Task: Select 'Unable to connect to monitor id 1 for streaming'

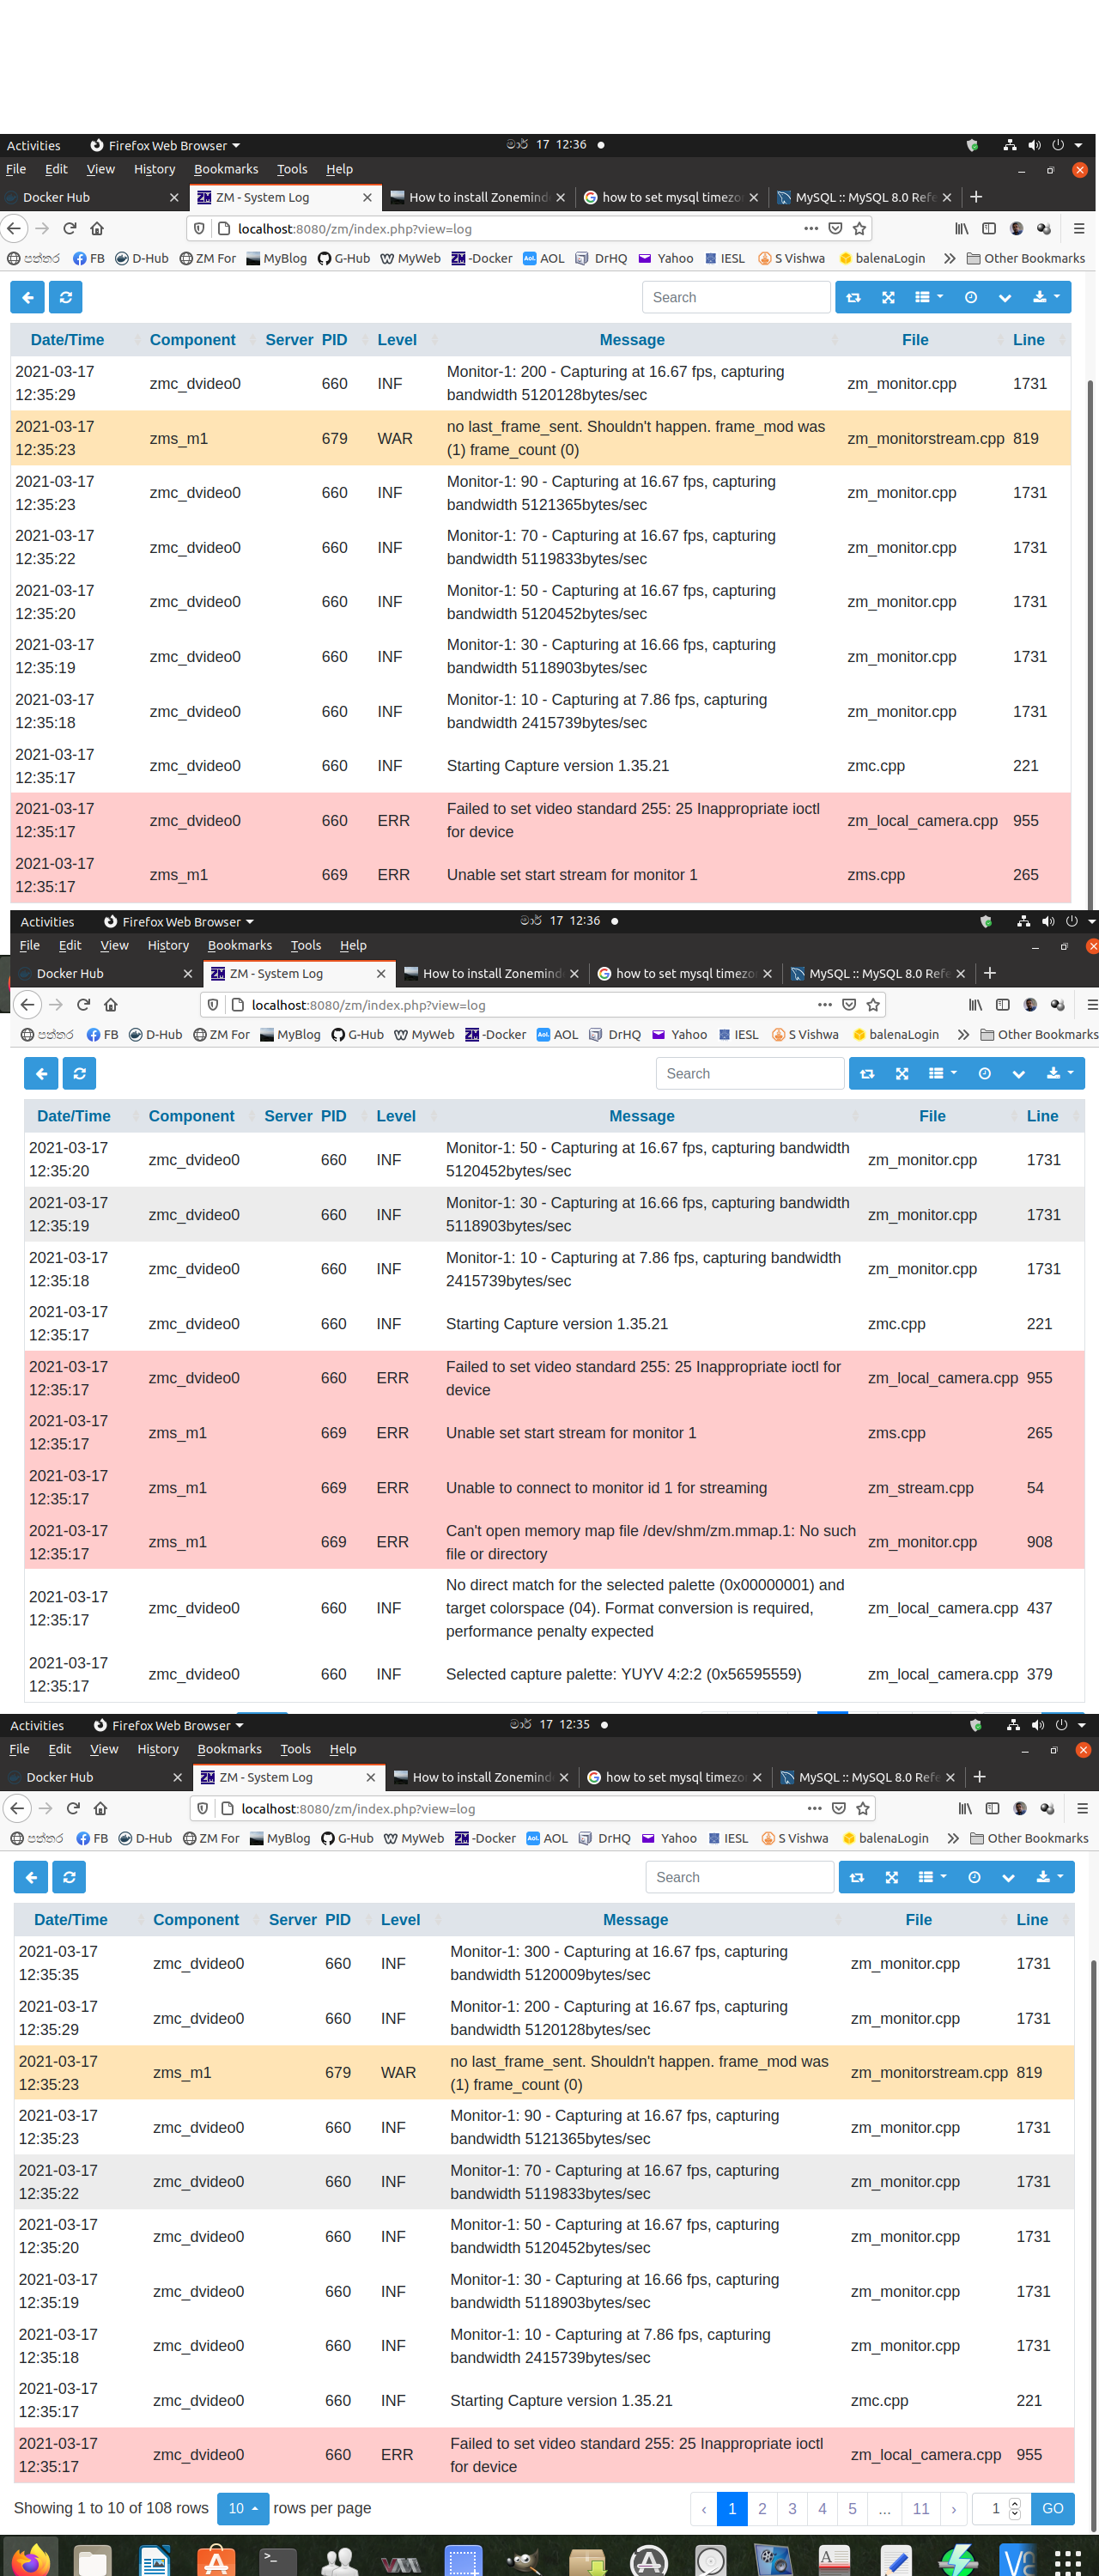Action: click(606, 1488)
